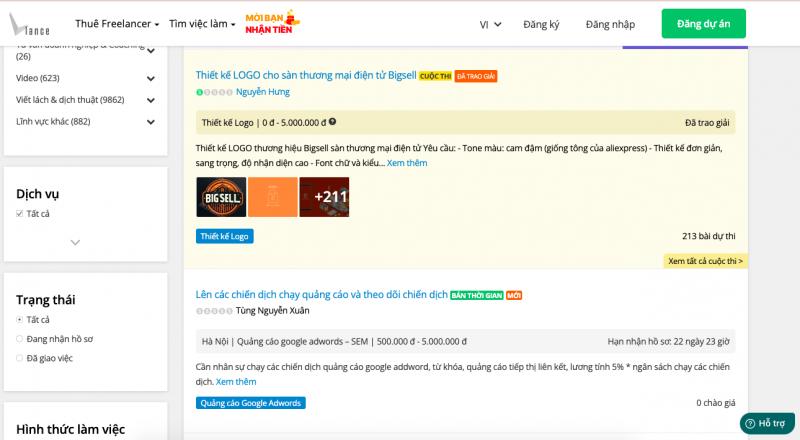Click the help icon next to the 5.000.000 đ budget
The width and height of the screenshot is (800, 440).
click(333, 121)
